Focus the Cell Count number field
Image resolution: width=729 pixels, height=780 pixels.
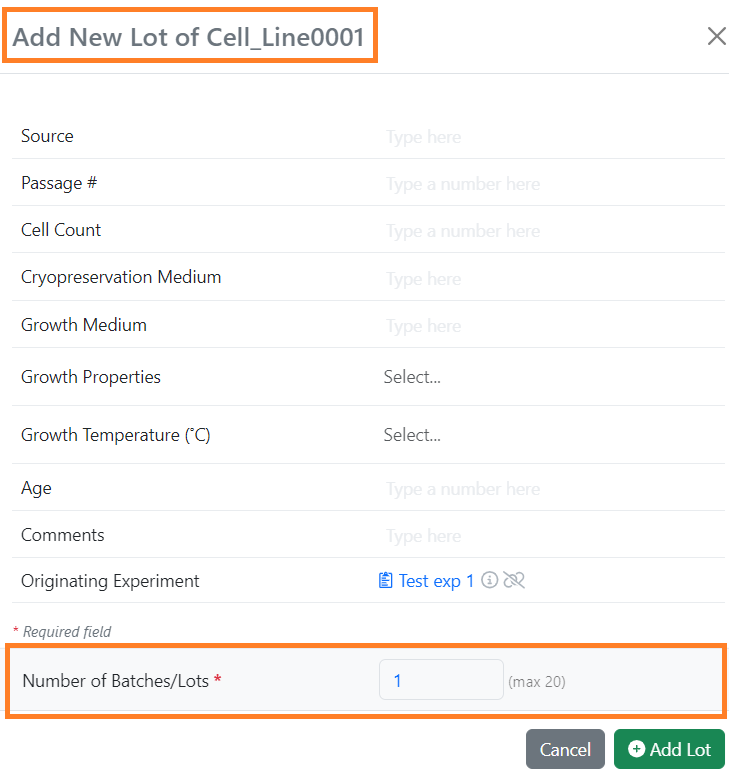(552, 231)
